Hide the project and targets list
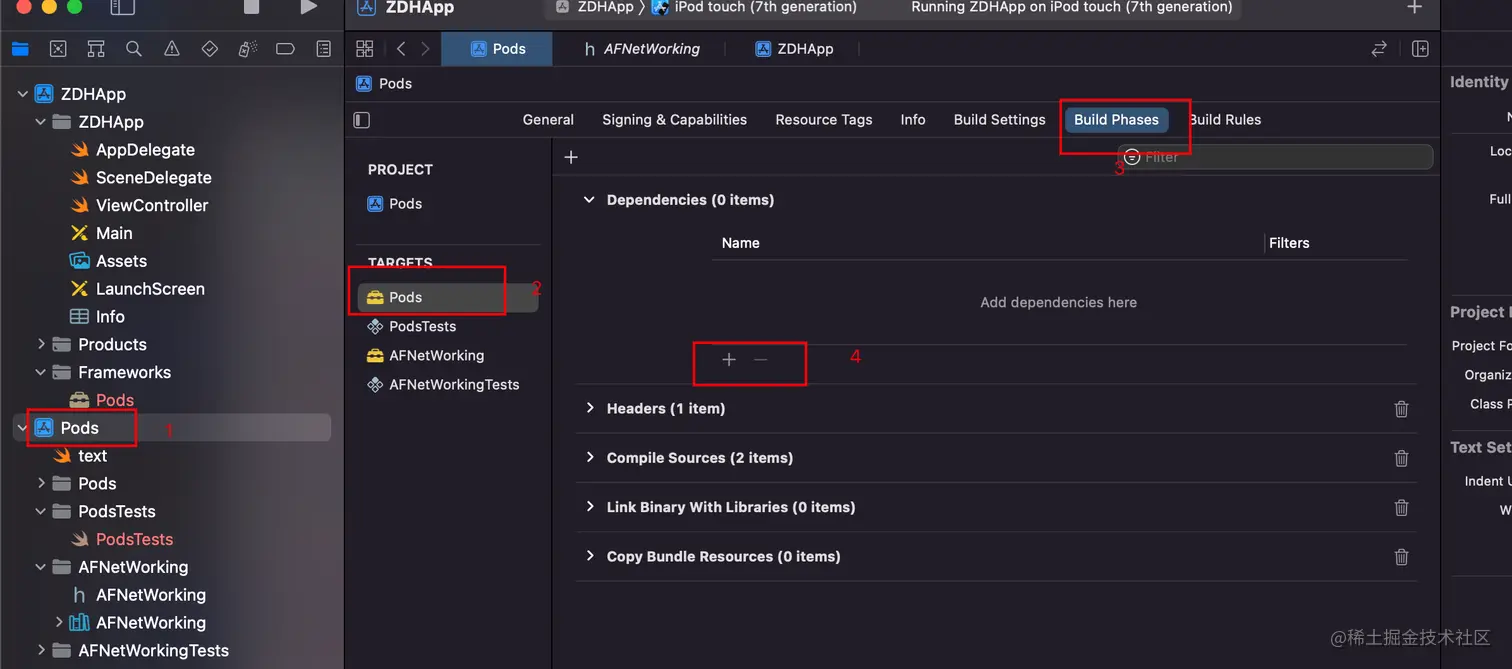The height and width of the screenshot is (669, 1512). 362,120
